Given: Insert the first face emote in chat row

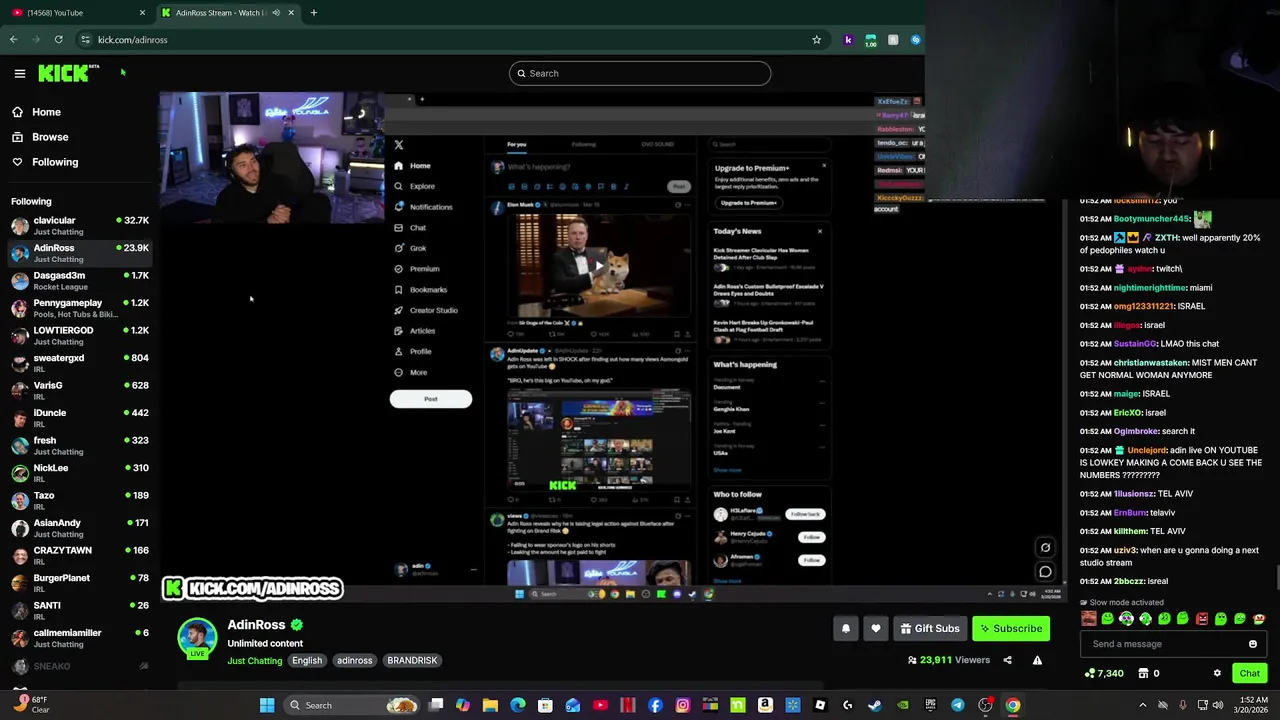Looking at the screenshot, I should [1089, 619].
